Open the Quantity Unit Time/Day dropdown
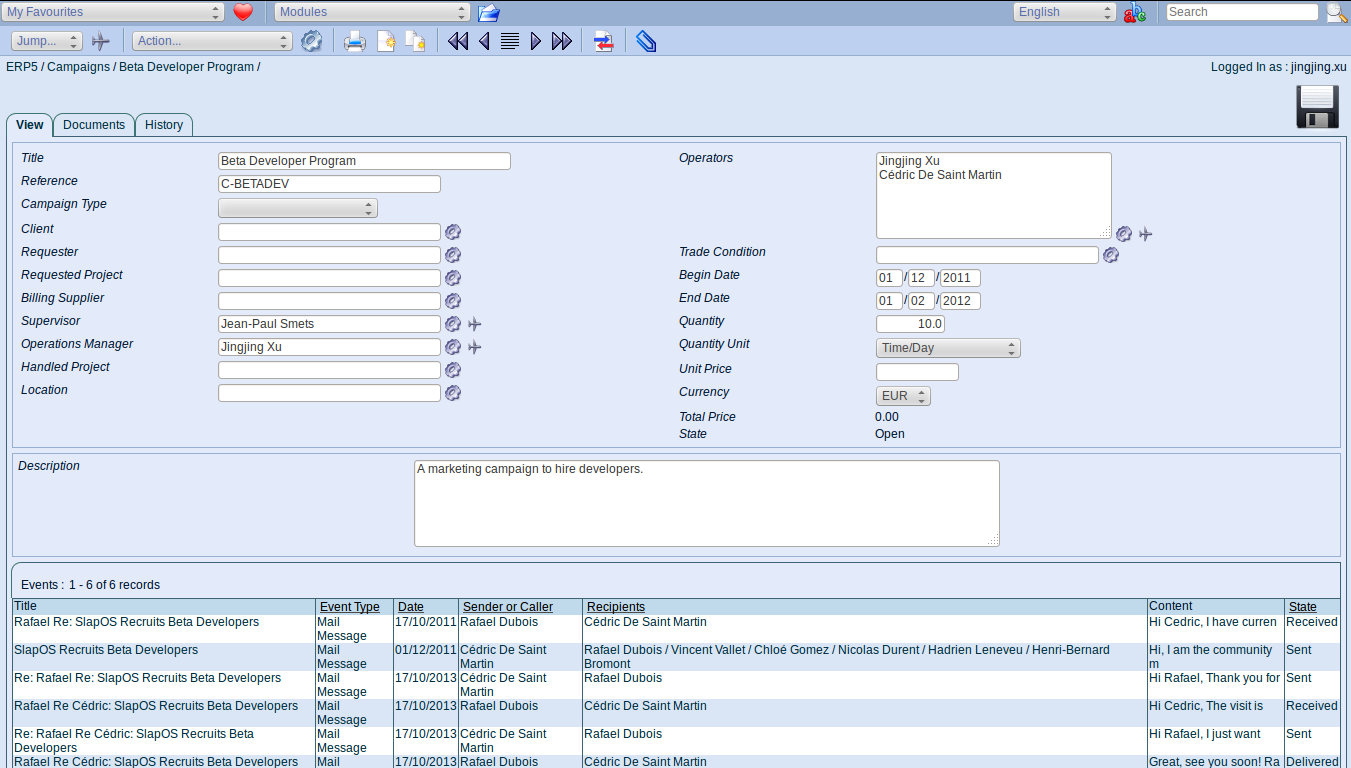 [x=948, y=348]
